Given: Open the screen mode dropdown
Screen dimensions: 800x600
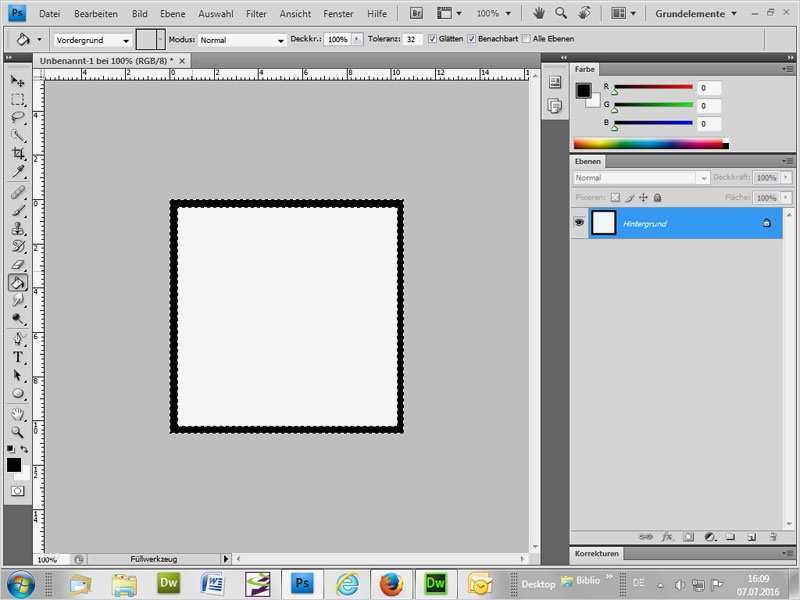Looking at the screenshot, I should click(449, 13).
